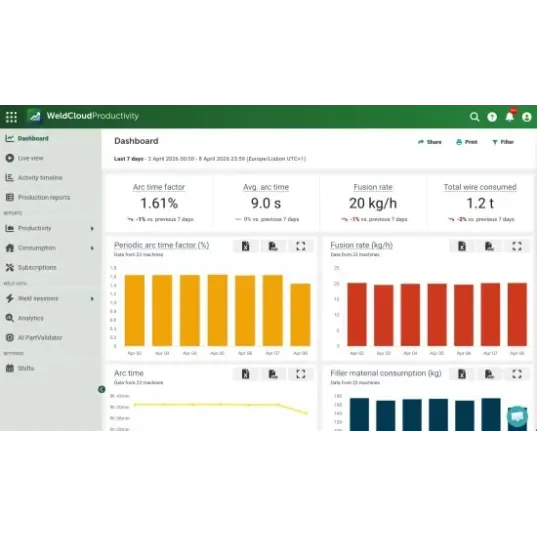Viewport: 537px width, 537px height.
Task: Export Arc time chart to Excel
Action: (x=246, y=374)
